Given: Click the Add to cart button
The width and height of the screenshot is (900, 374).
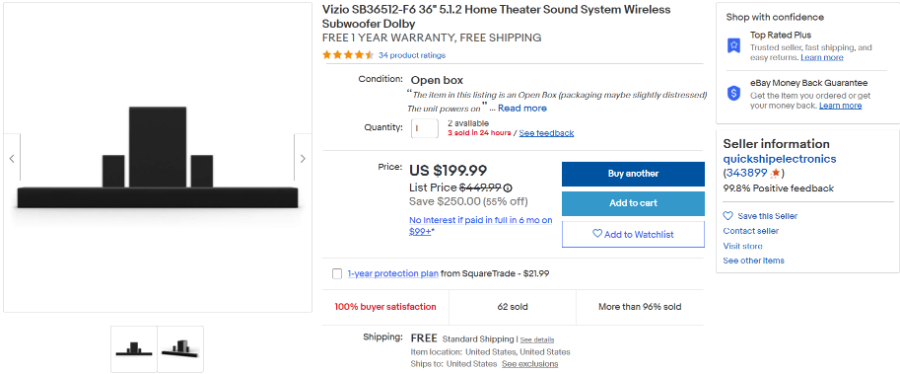Looking at the screenshot, I should coord(633,203).
